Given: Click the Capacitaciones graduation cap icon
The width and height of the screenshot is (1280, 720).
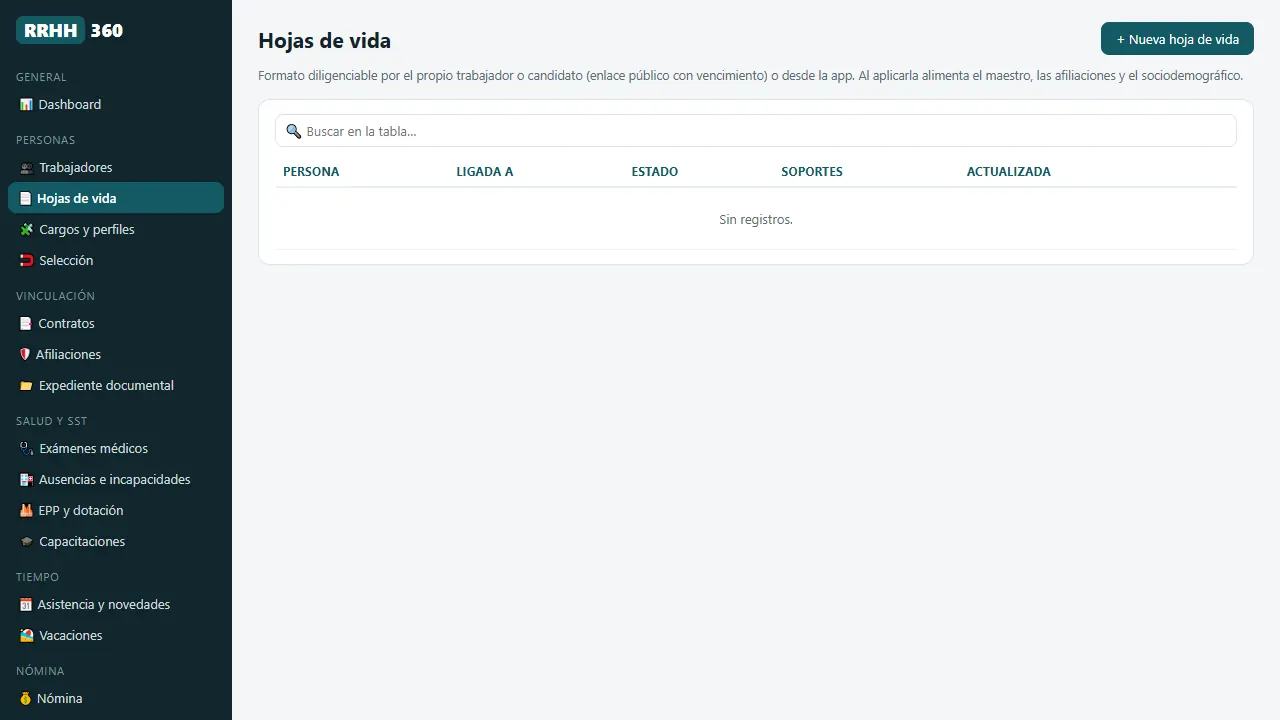Looking at the screenshot, I should (26, 541).
